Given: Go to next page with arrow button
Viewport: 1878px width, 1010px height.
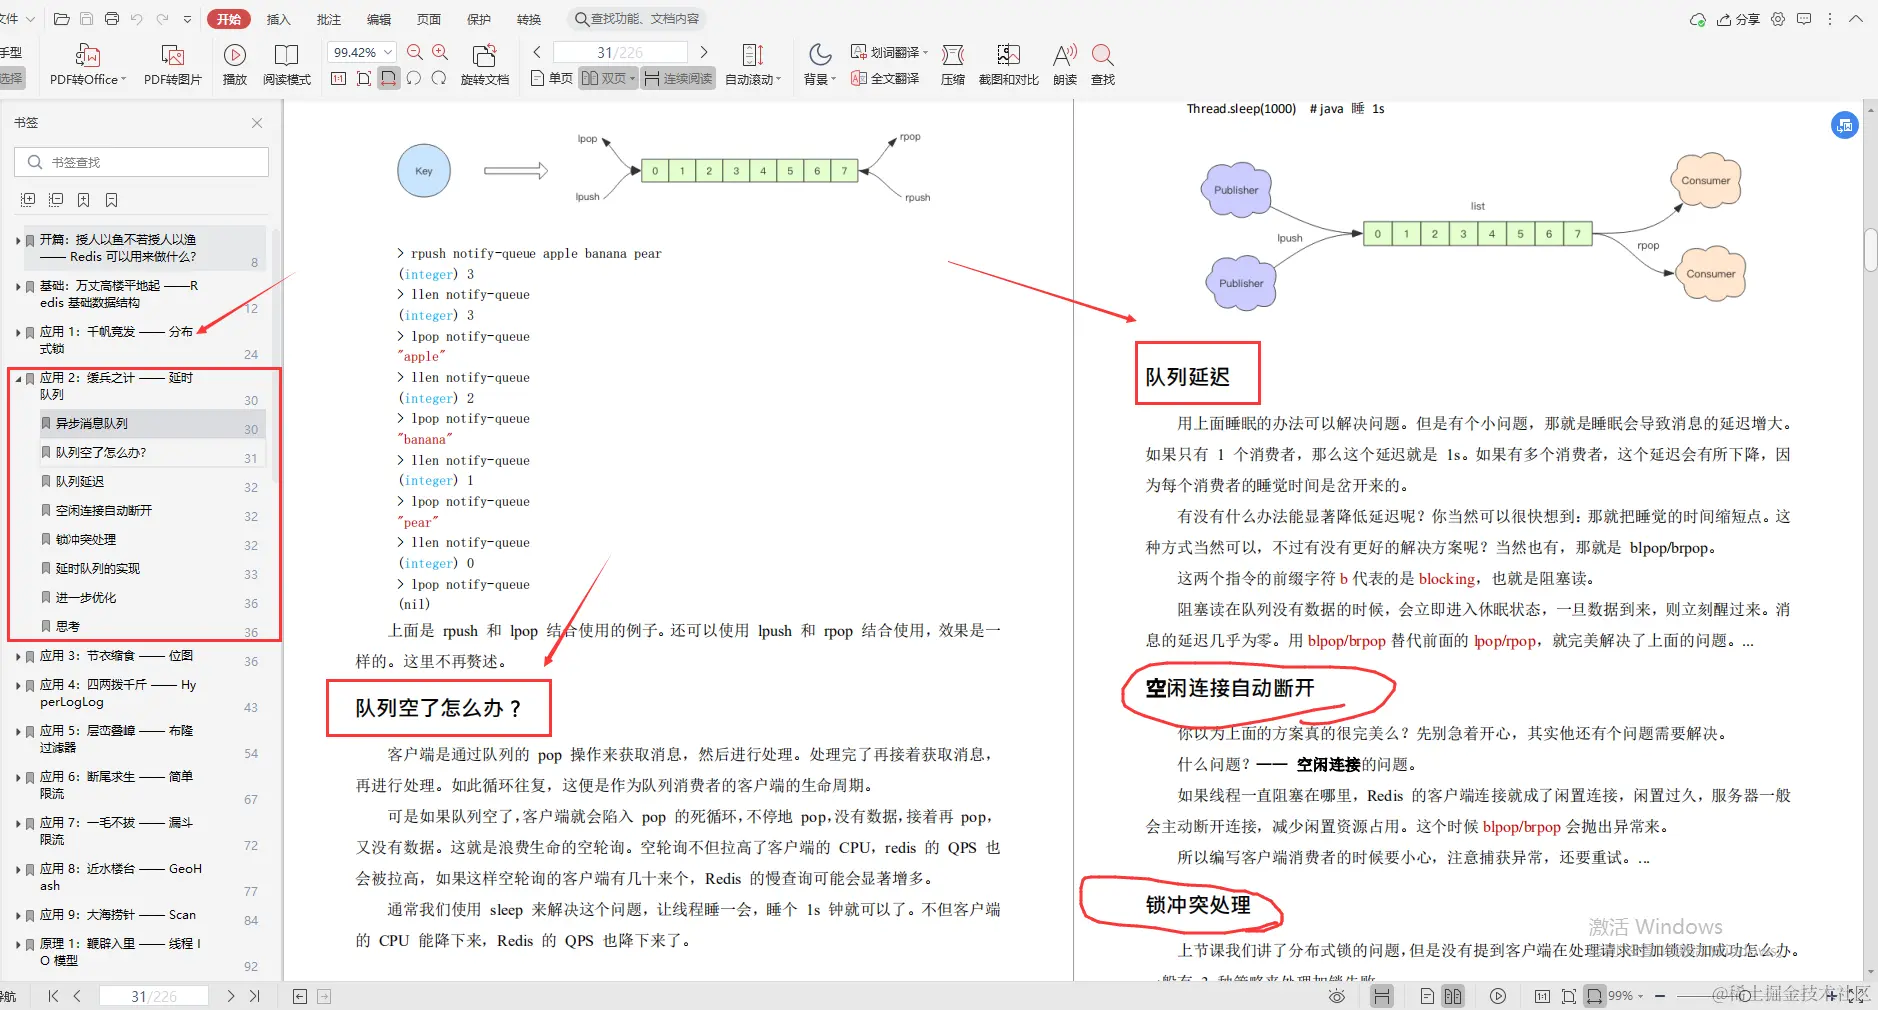Looking at the screenshot, I should pyautogui.click(x=705, y=51).
